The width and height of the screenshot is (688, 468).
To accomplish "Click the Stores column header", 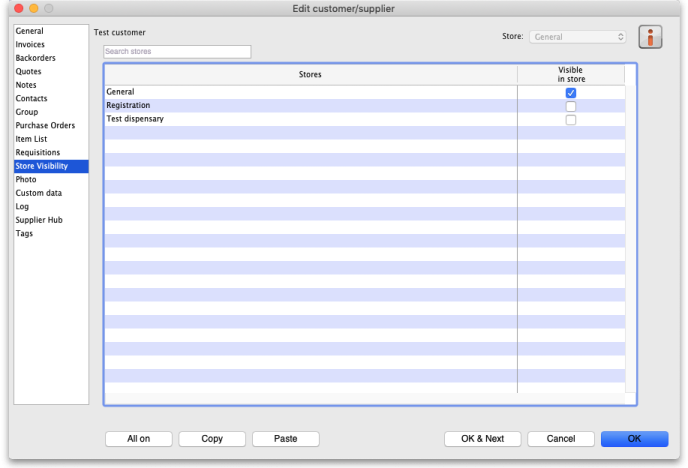I will tap(310, 75).
